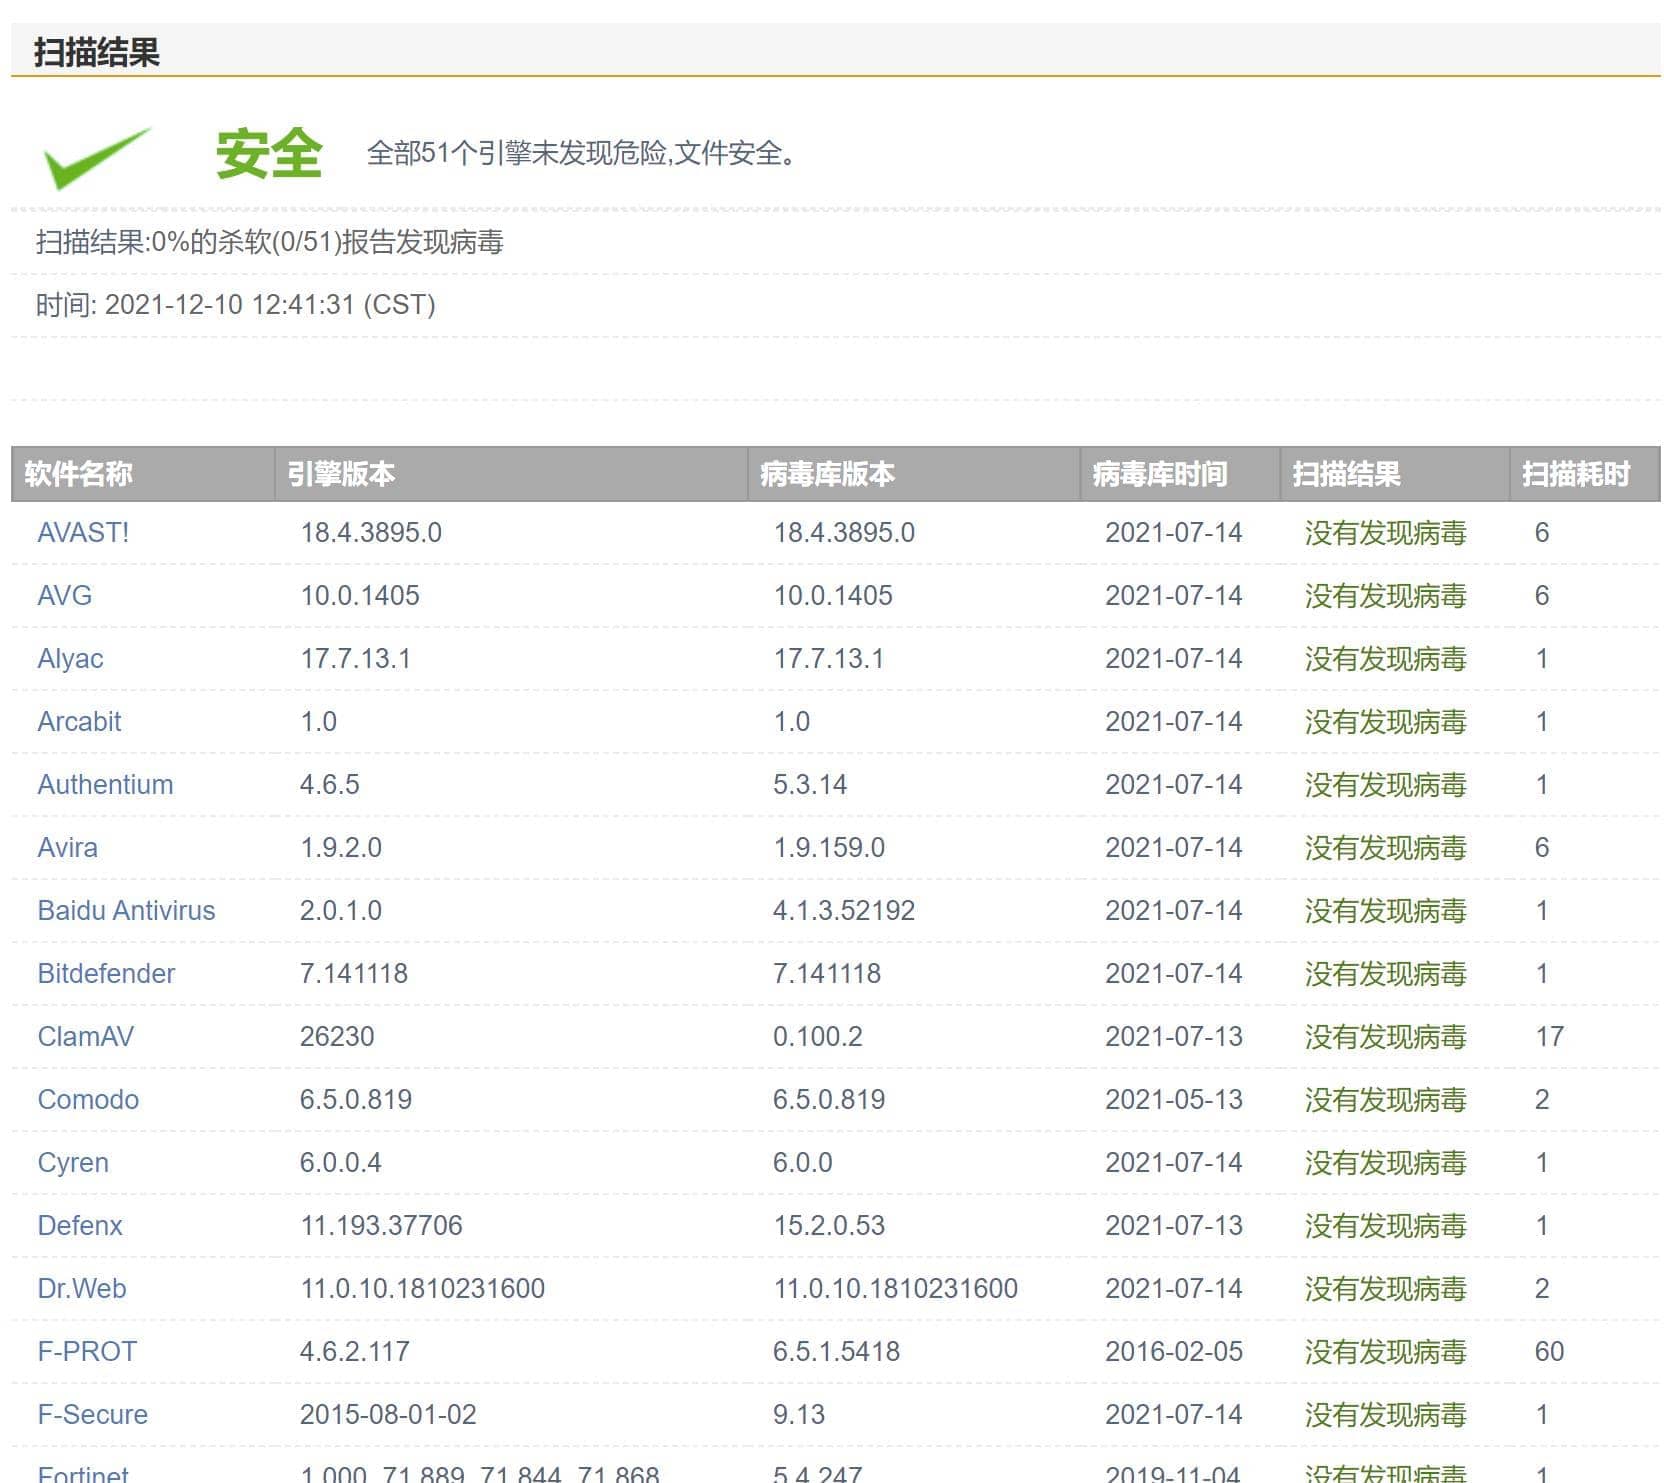The image size is (1664, 1483).
Task: Open the Comodo engine link
Action: coord(88,1099)
